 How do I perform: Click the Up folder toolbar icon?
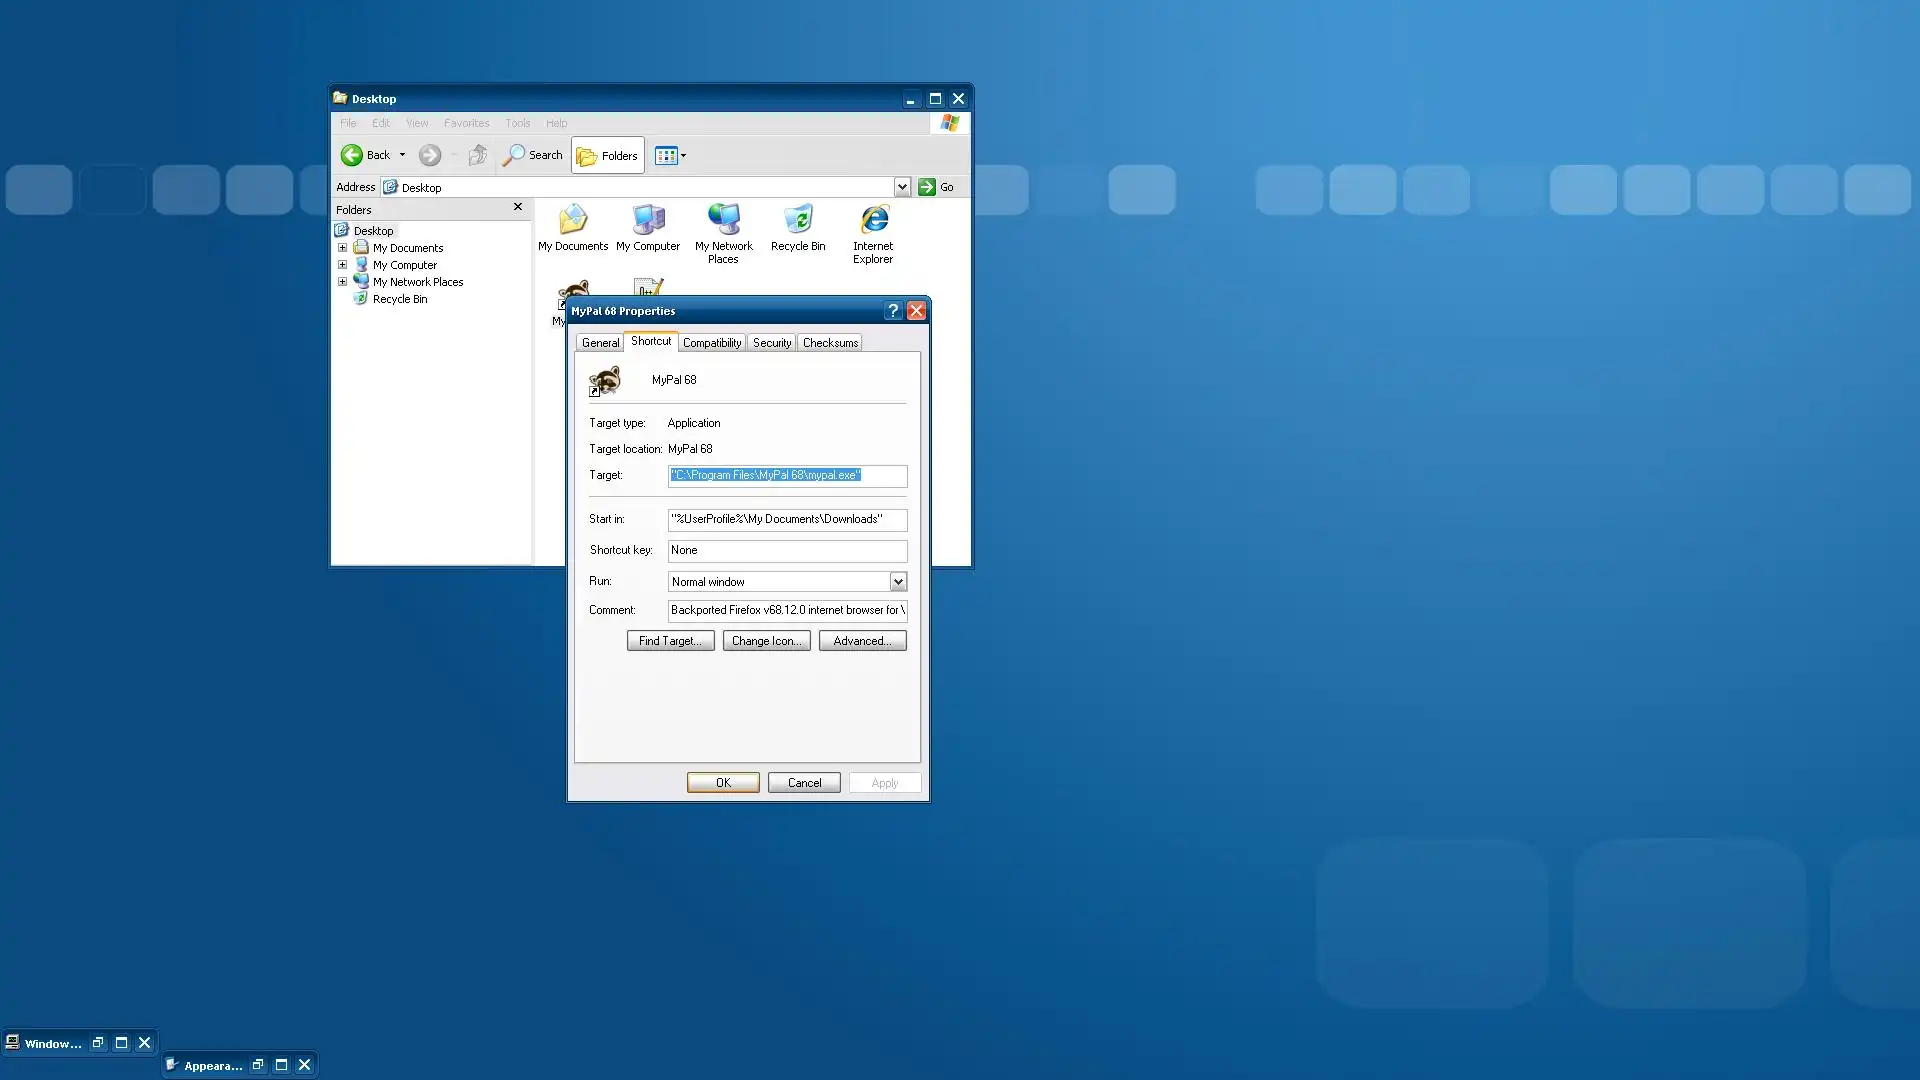(x=478, y=155)
